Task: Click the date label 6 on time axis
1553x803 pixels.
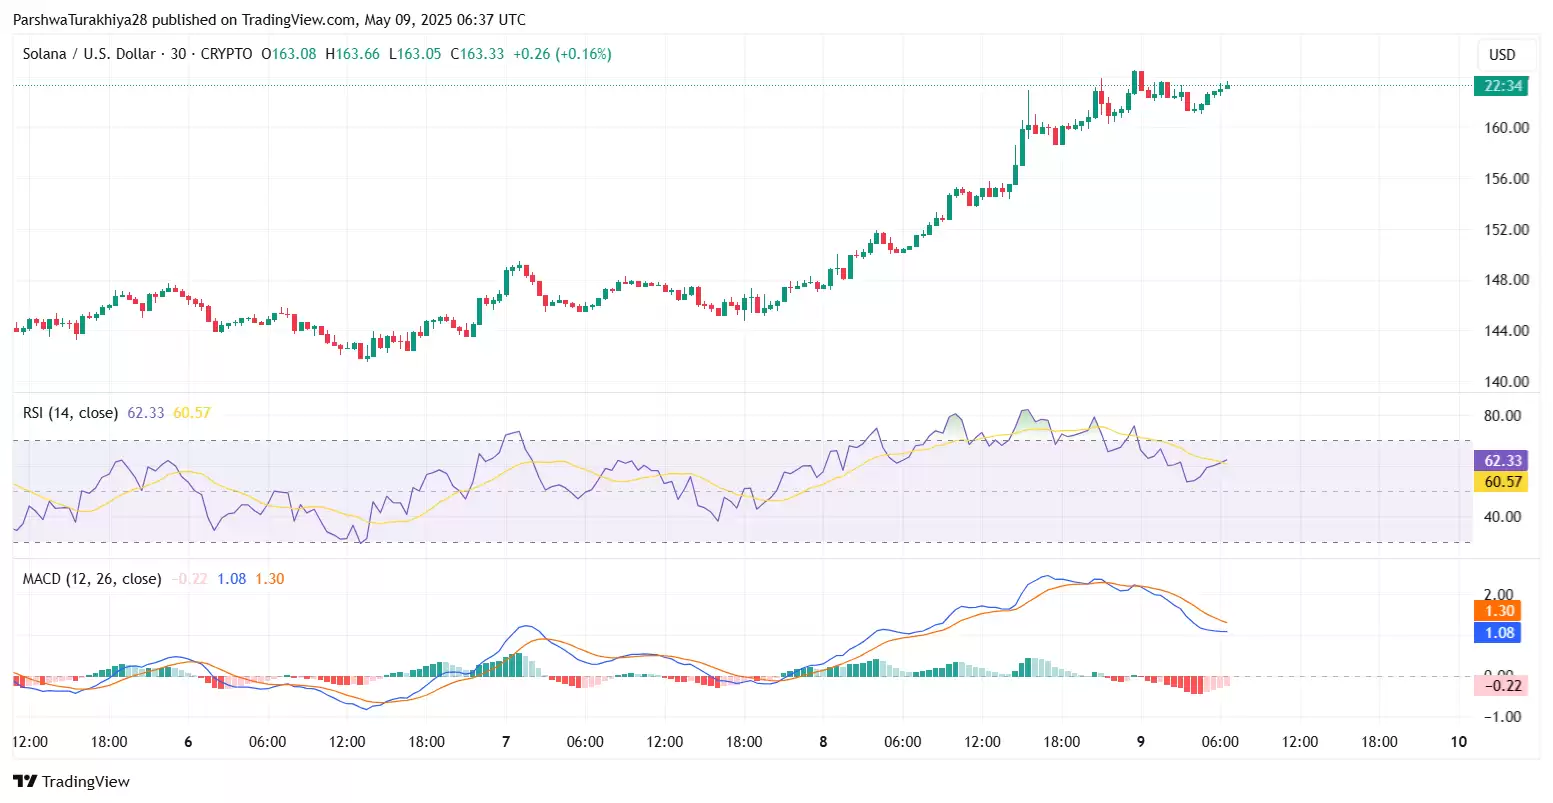Action: pyautogui.click(x=188, y=742)
